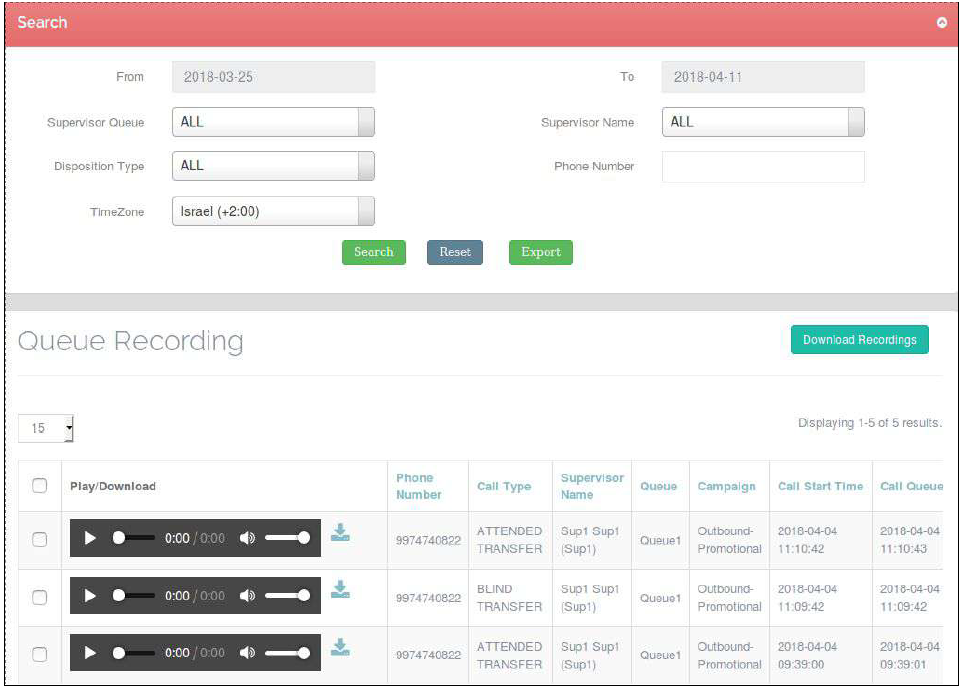
Task: Open the TimeZone dropdown showing Israel
Action: point(273,211)
